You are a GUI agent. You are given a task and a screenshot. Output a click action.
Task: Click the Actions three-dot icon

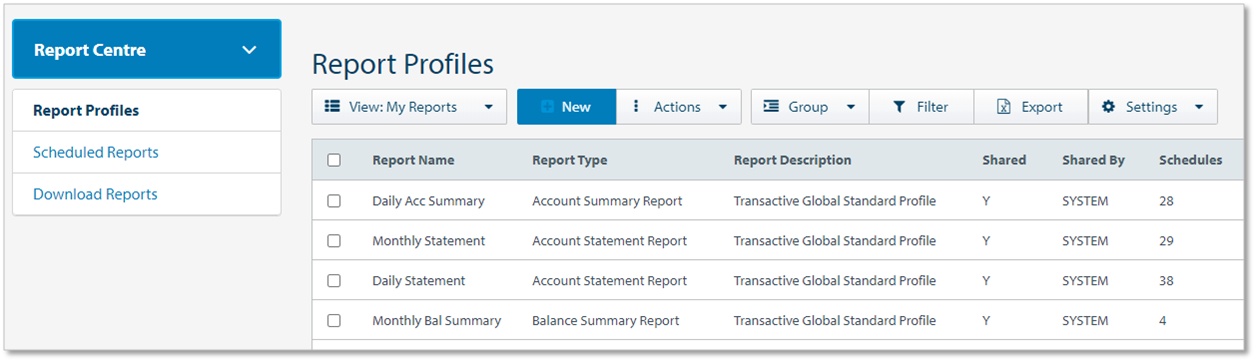click(636, 107)
